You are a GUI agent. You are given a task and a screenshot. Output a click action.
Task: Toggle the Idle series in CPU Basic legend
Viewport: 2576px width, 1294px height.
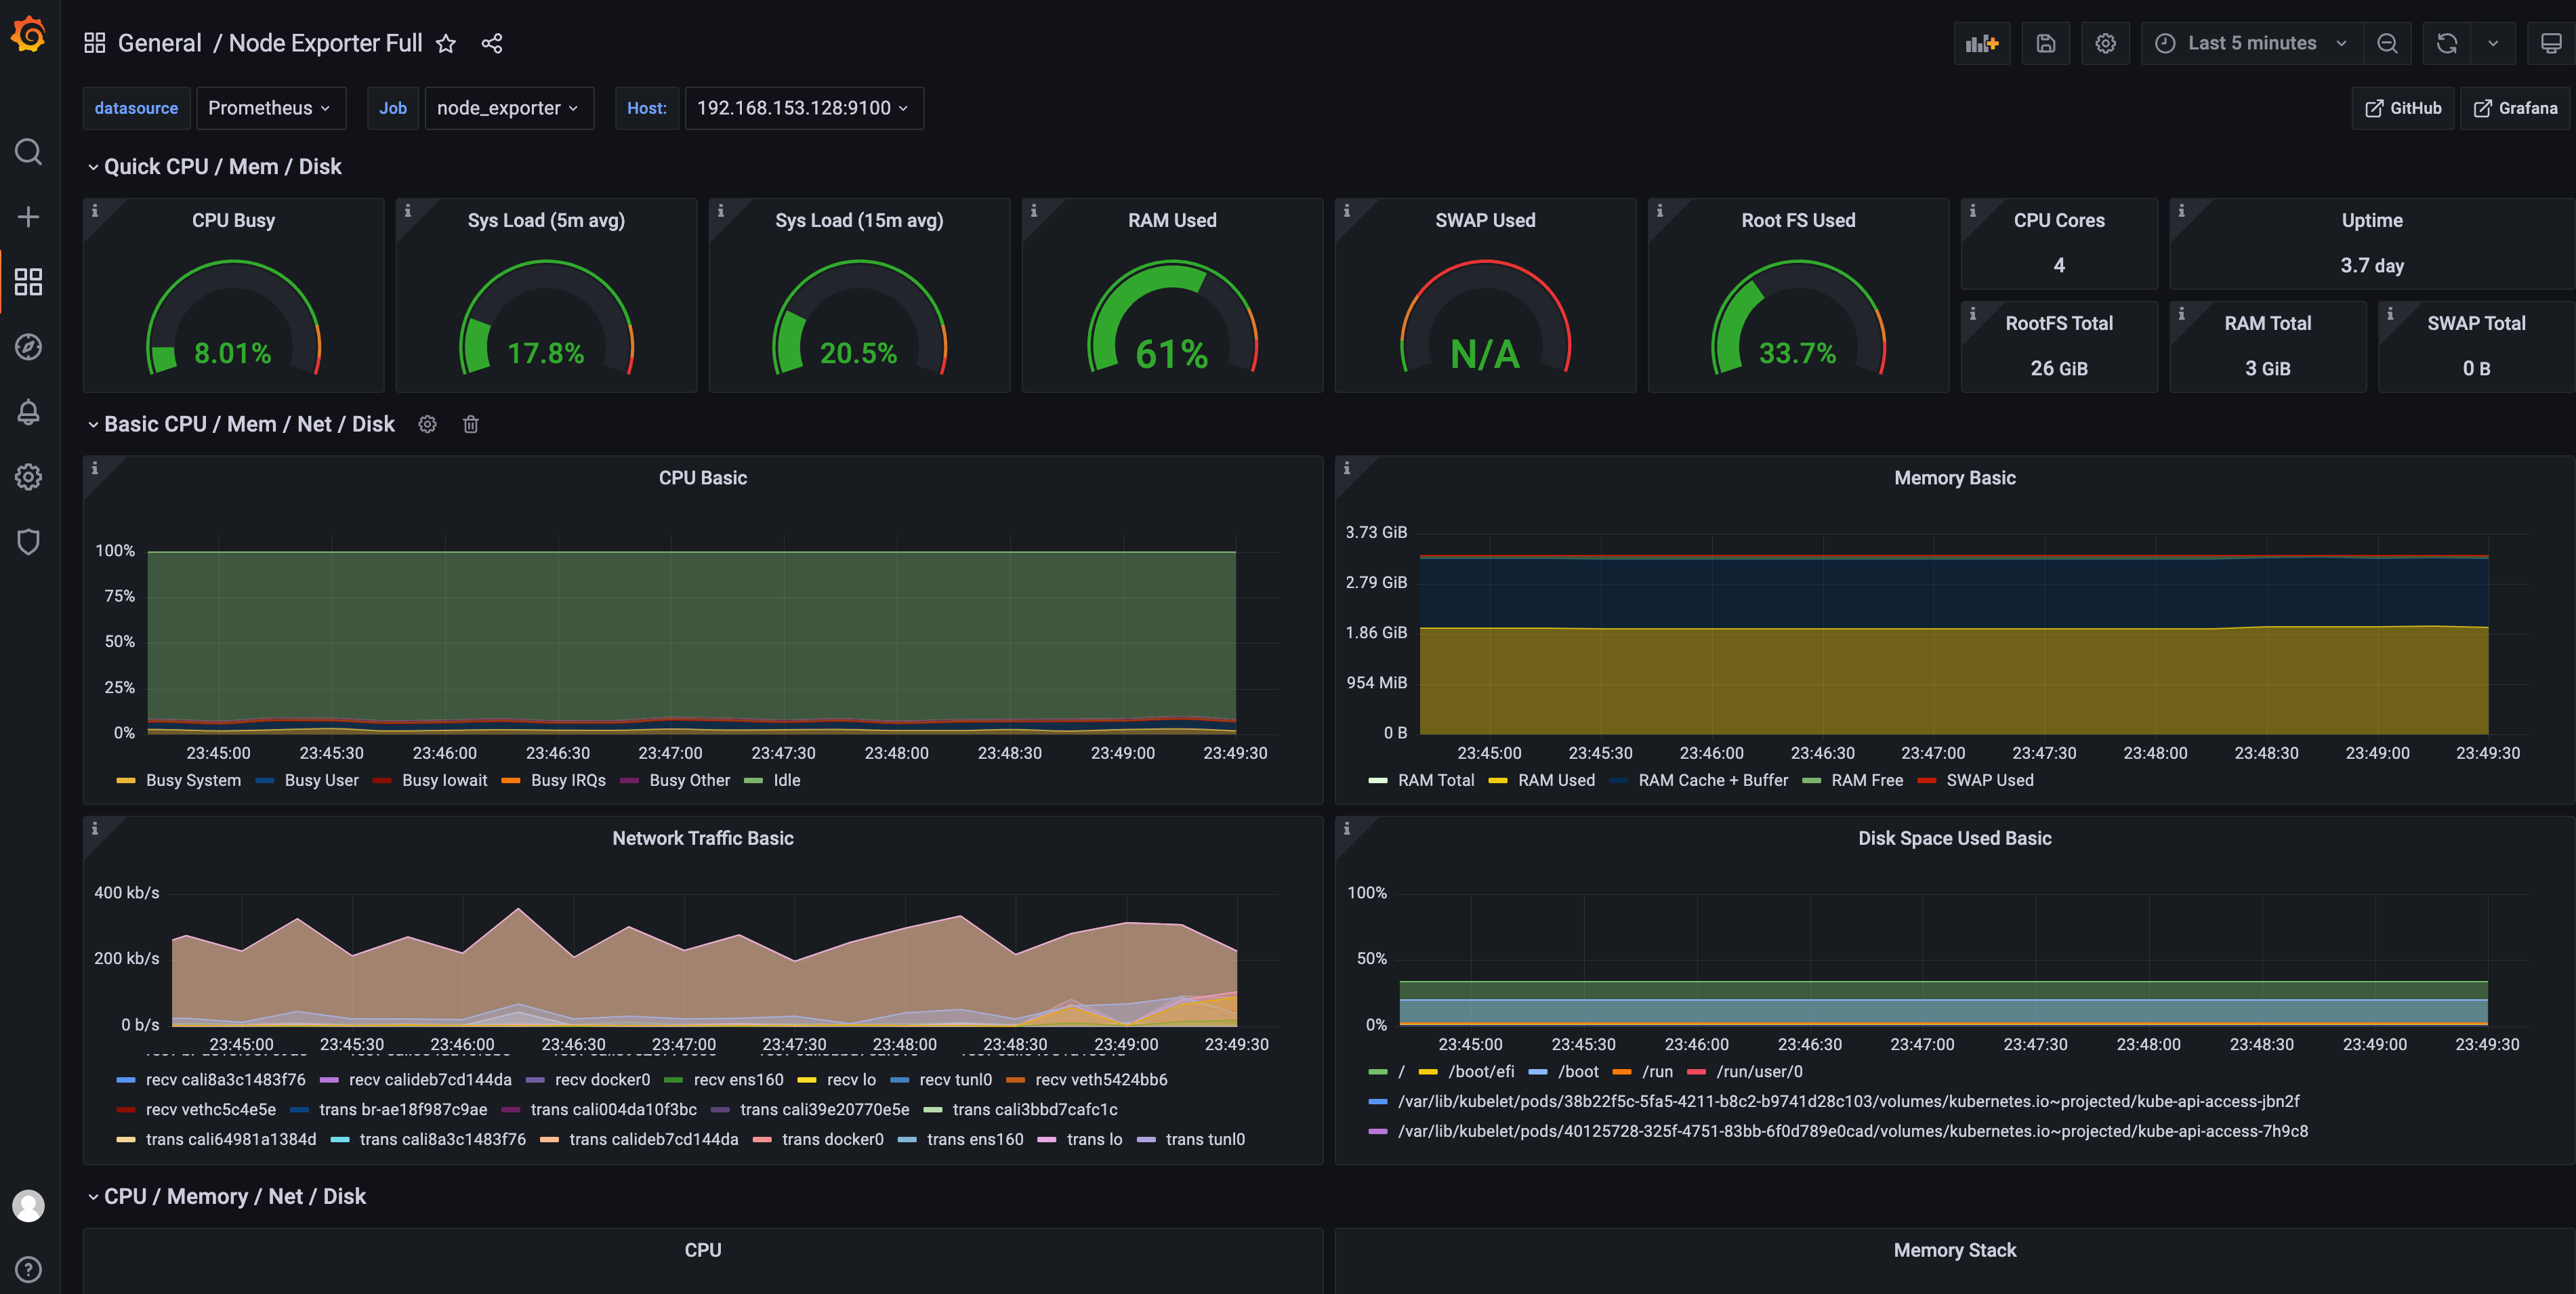click(x=786, y=780)
